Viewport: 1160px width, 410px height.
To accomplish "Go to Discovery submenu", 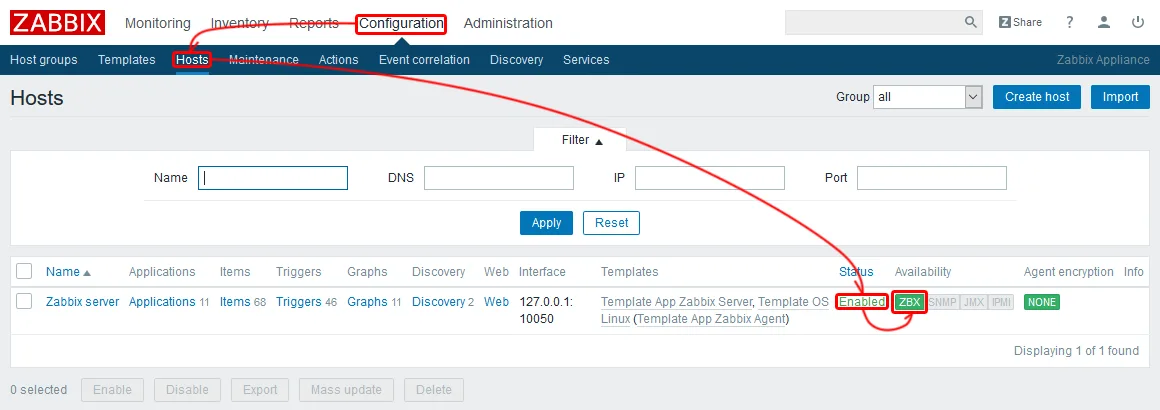I will coord(516,60).
